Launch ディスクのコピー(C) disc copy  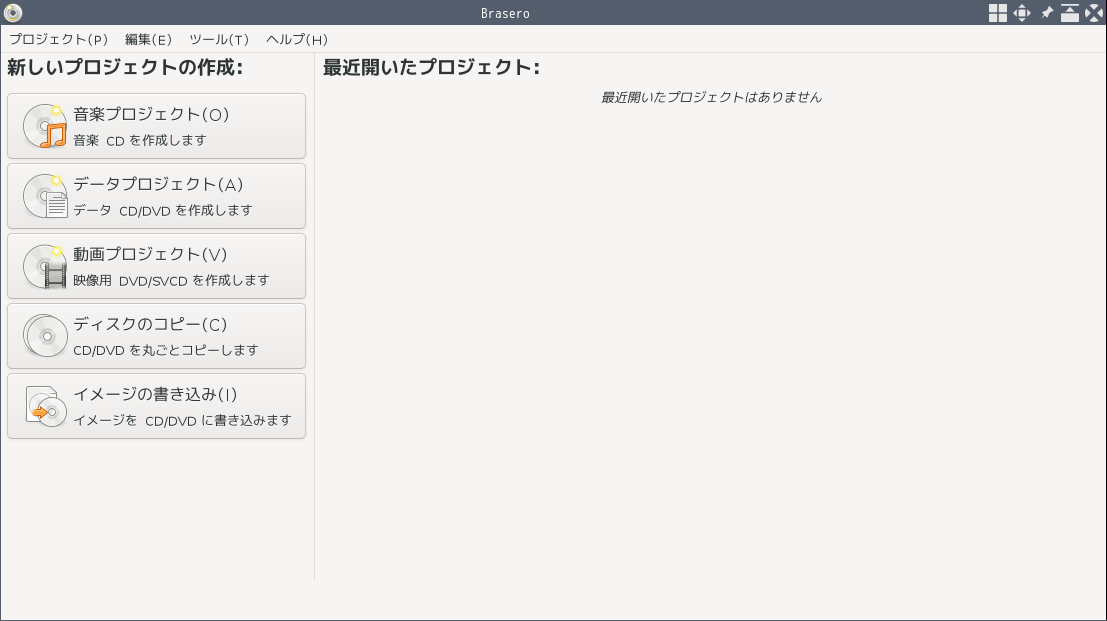157,336
